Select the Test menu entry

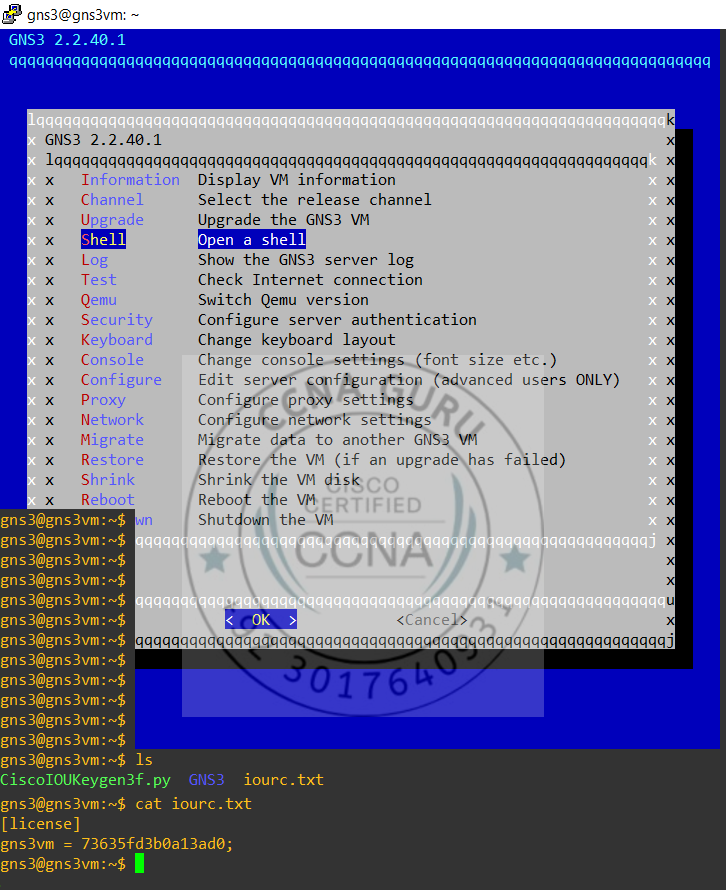(99, 280)
